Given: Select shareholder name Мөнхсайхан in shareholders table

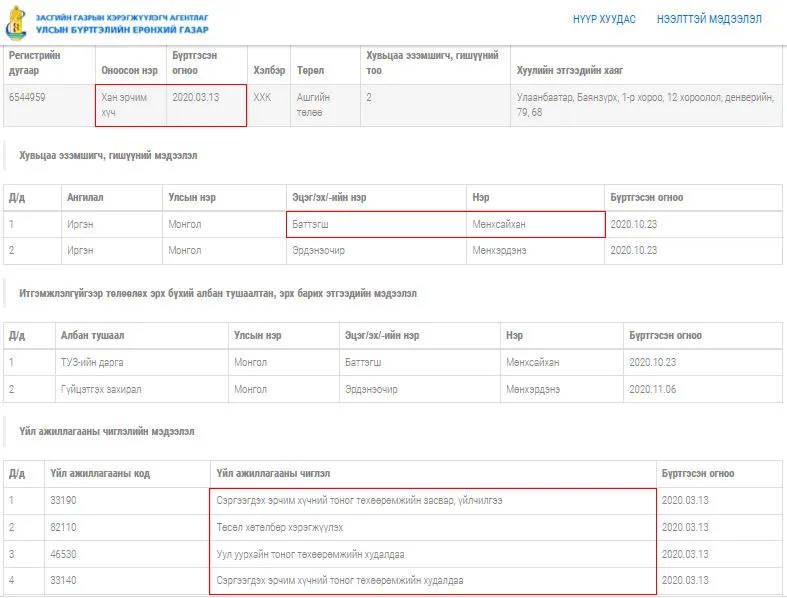Looking at the screenshot, I should pyautogui.click(x=499, y=224).
